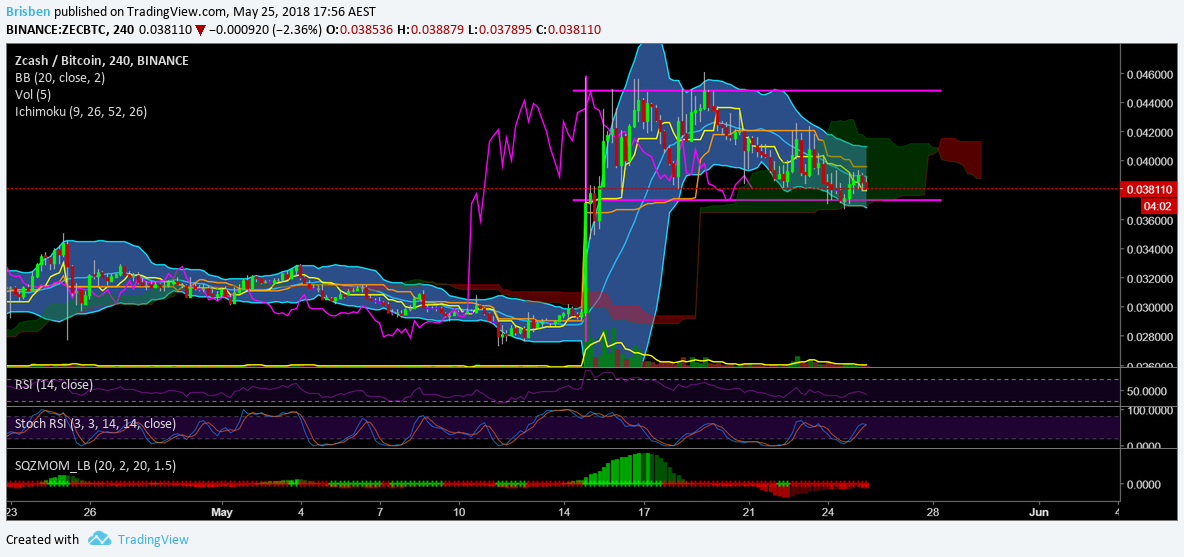The width and height of the screenshot is (1184, 557).
Task: Select the vertical magenta line at May 14
Action: click(586, 208)
